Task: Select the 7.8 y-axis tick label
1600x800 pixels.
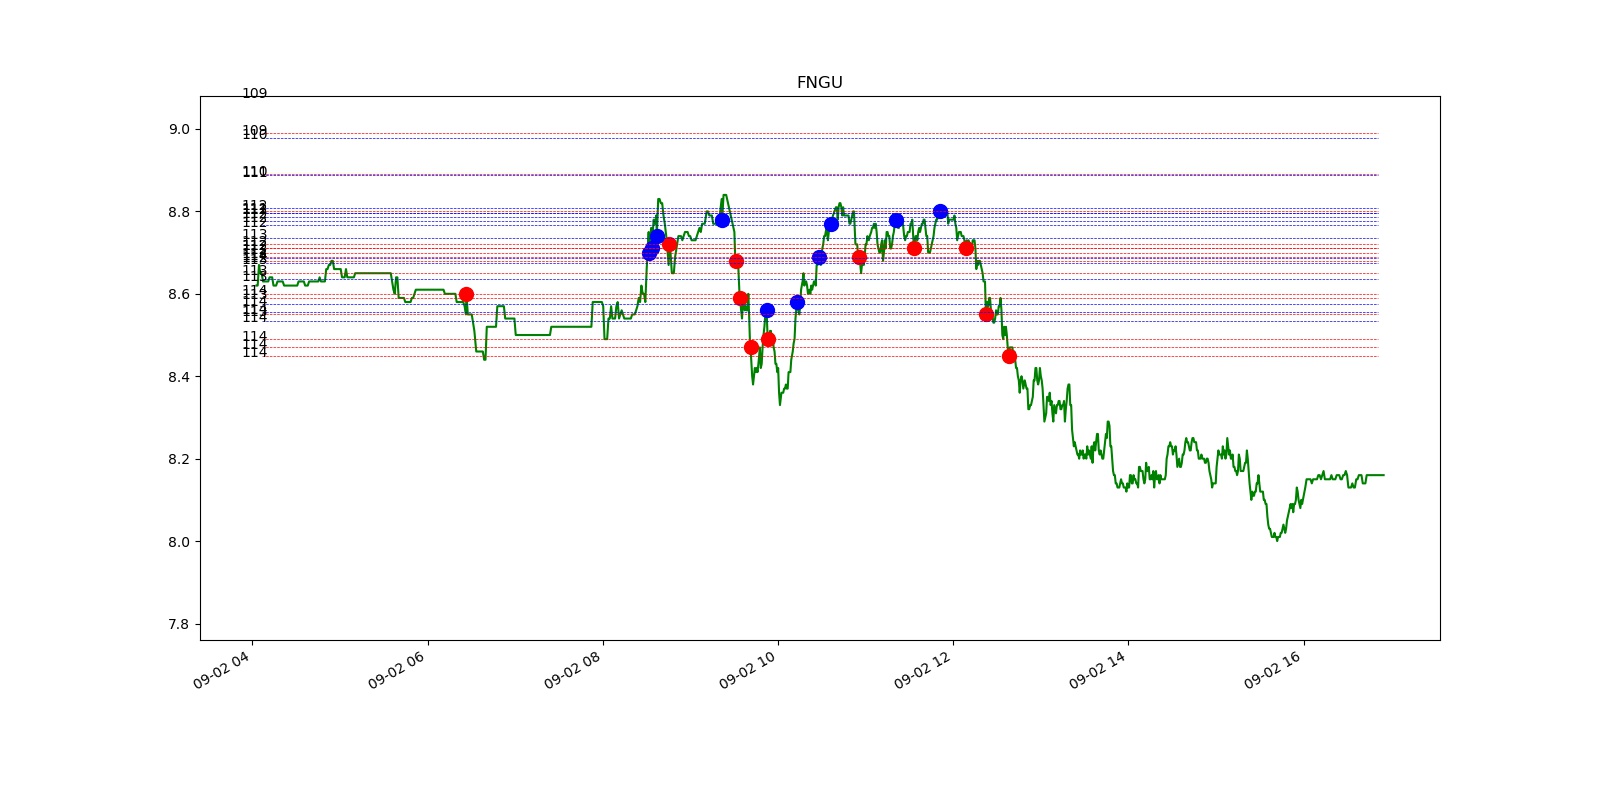Action: pos(179,624)
